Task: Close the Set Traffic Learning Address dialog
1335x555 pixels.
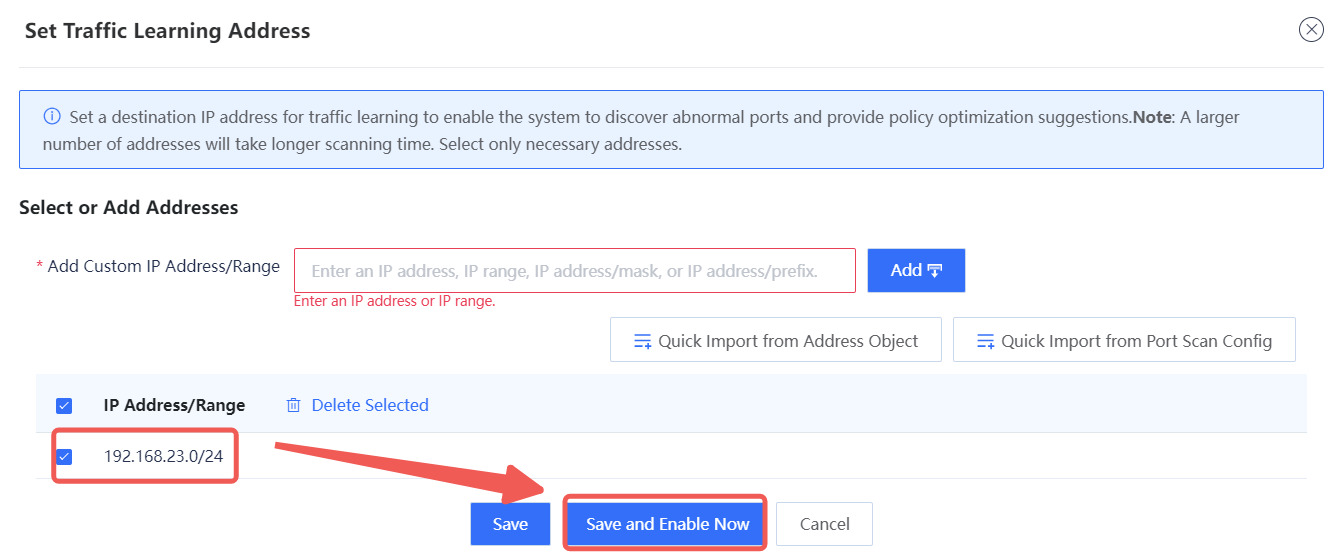Action: tap(1310, 30)
